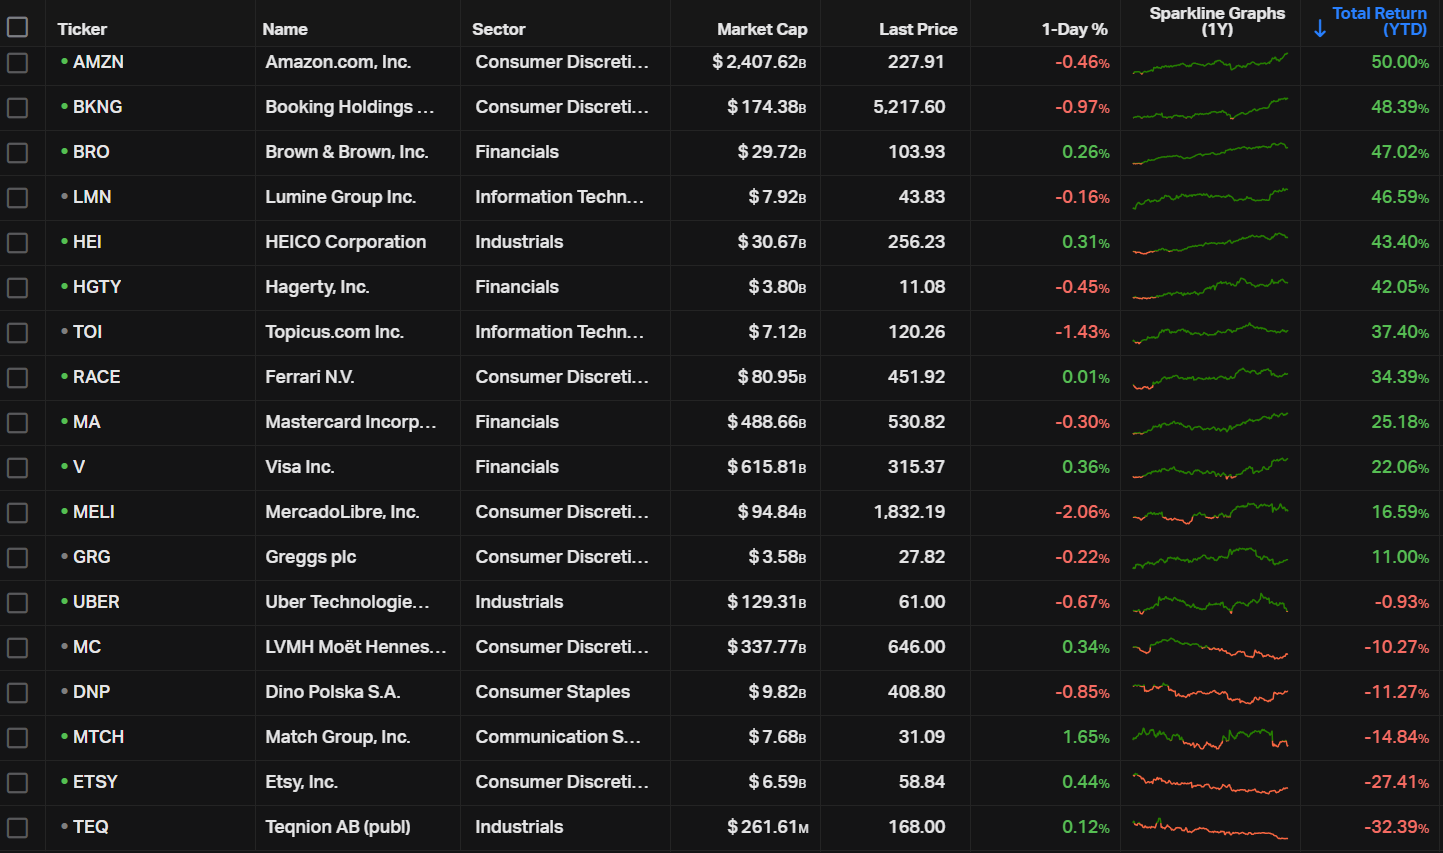Open the GRG ticker

[92, 557]
